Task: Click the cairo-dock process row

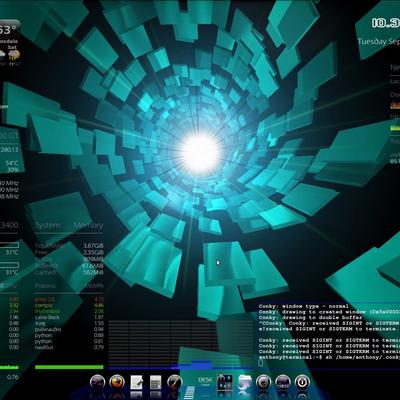Action: click(x=69, y=317)
